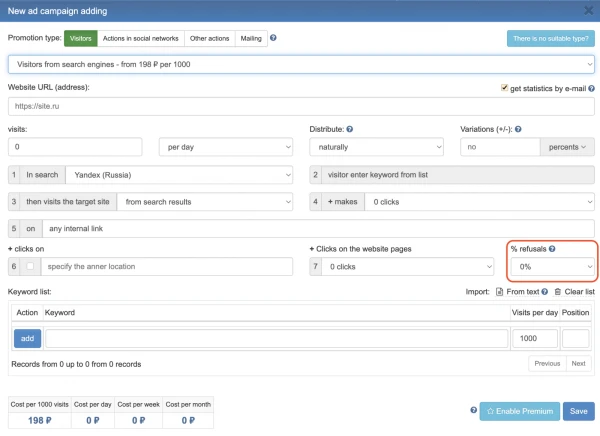Viewport: 600px width, 436px height.
Task: Click the Cost per month 0 ₽ value
Action: 188,420
